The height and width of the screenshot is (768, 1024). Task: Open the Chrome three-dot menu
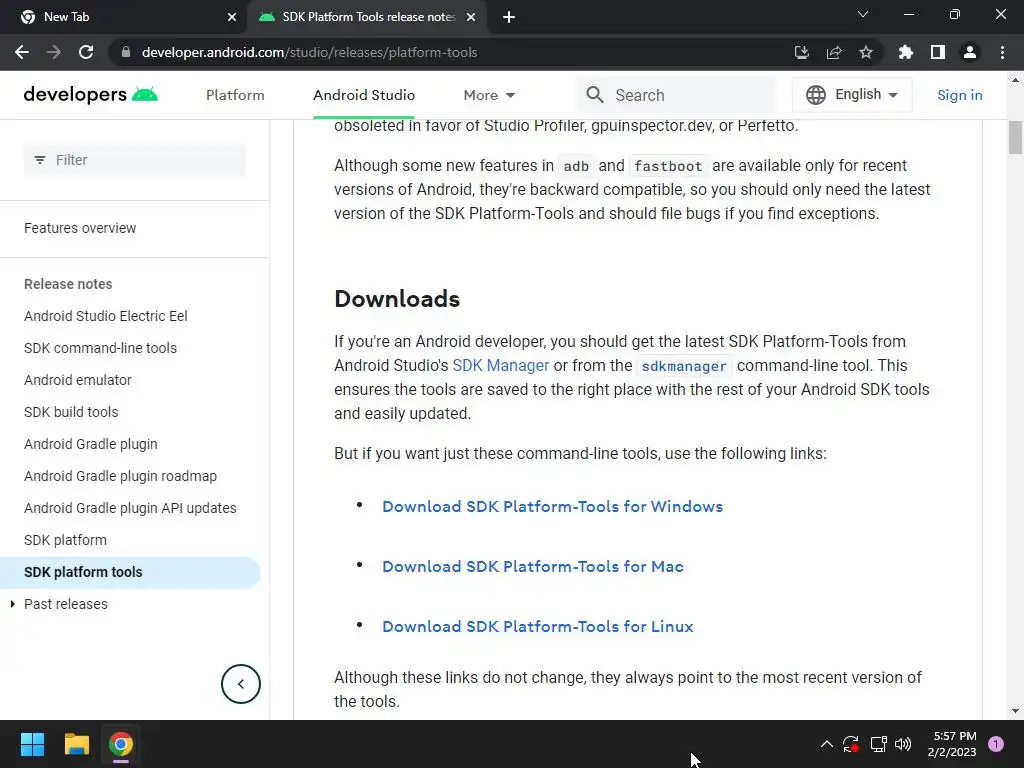1002,52
